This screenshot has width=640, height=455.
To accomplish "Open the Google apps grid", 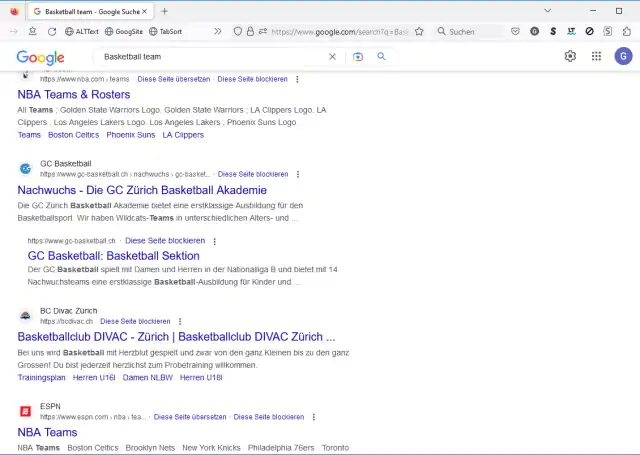I will tap(597, 56).
